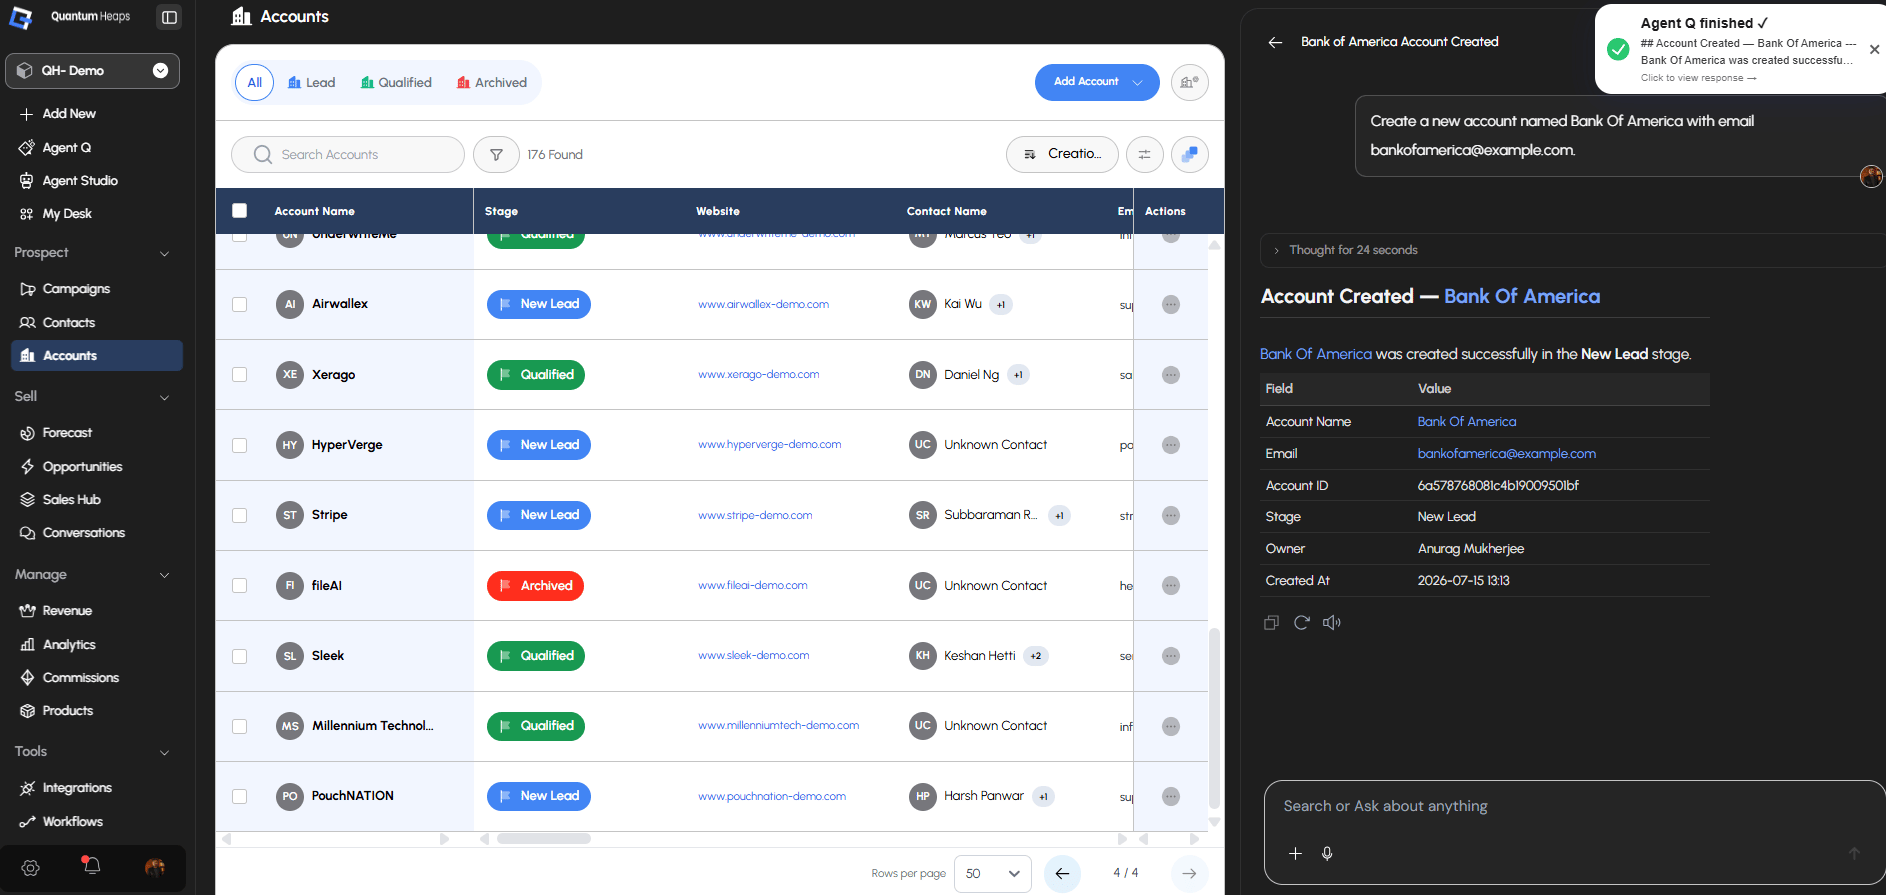The width and height of the screenshot is (1886, 895).
Task: Regenerate the agent response
Action: (x=1301, y=623)
